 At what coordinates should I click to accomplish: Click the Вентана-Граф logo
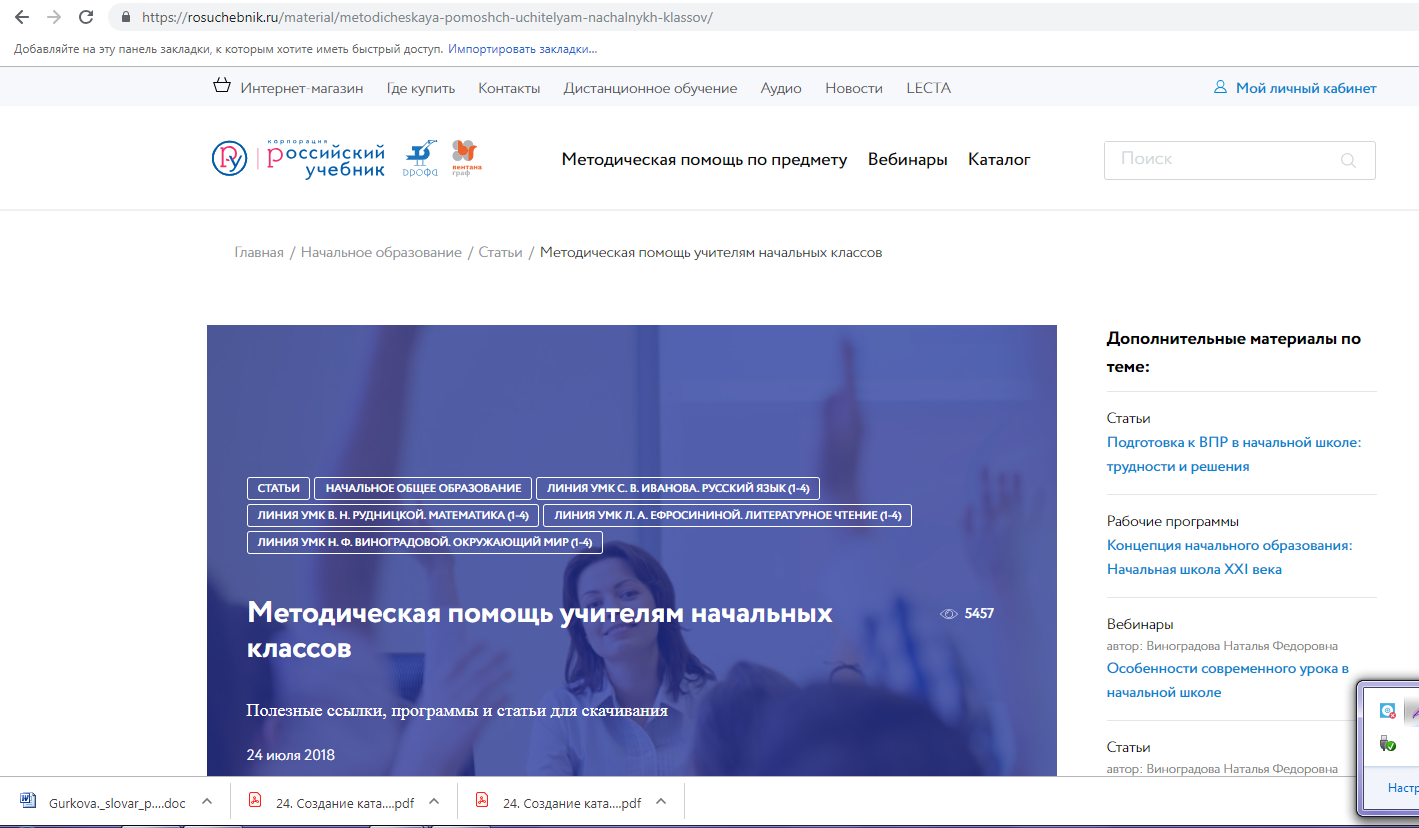[x=465, y=157]
